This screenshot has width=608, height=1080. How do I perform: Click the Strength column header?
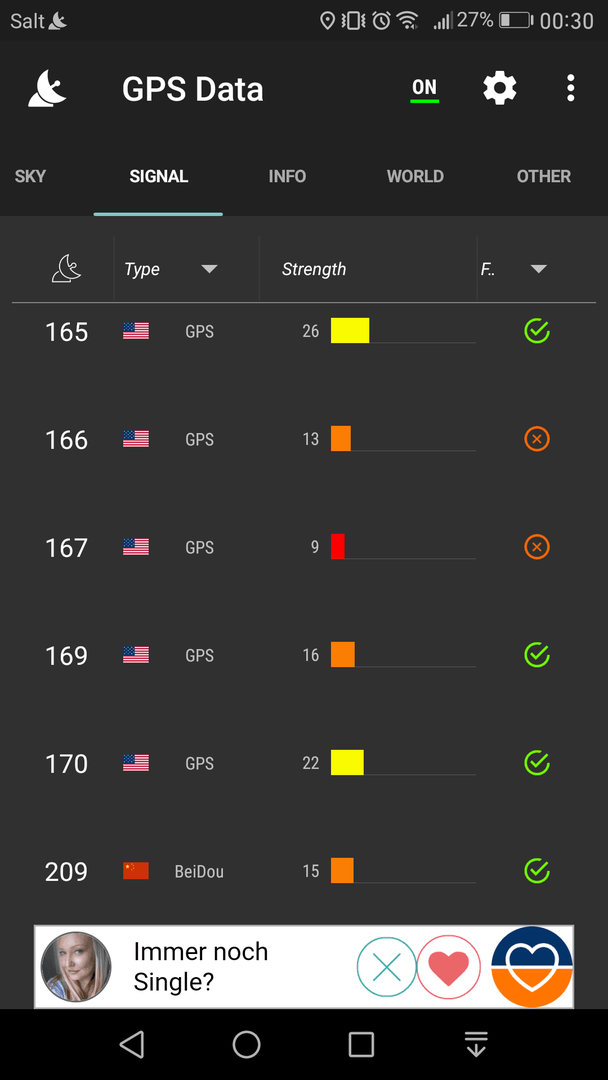point(313,269)
